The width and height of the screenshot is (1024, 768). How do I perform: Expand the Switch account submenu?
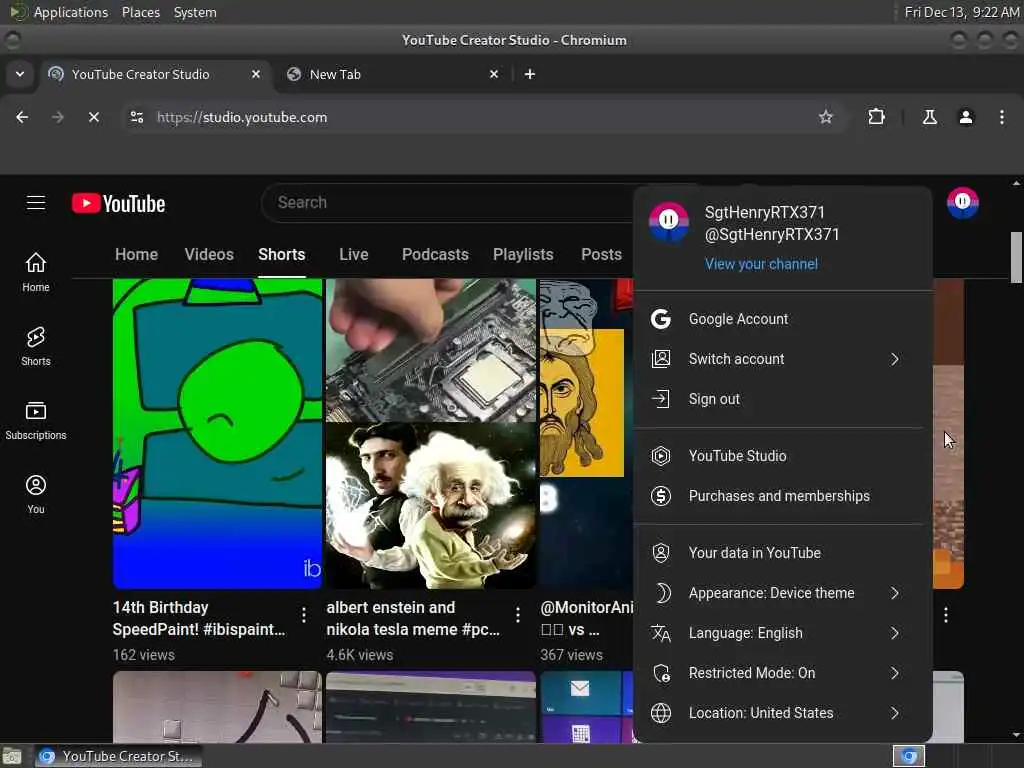click(782, 359)
